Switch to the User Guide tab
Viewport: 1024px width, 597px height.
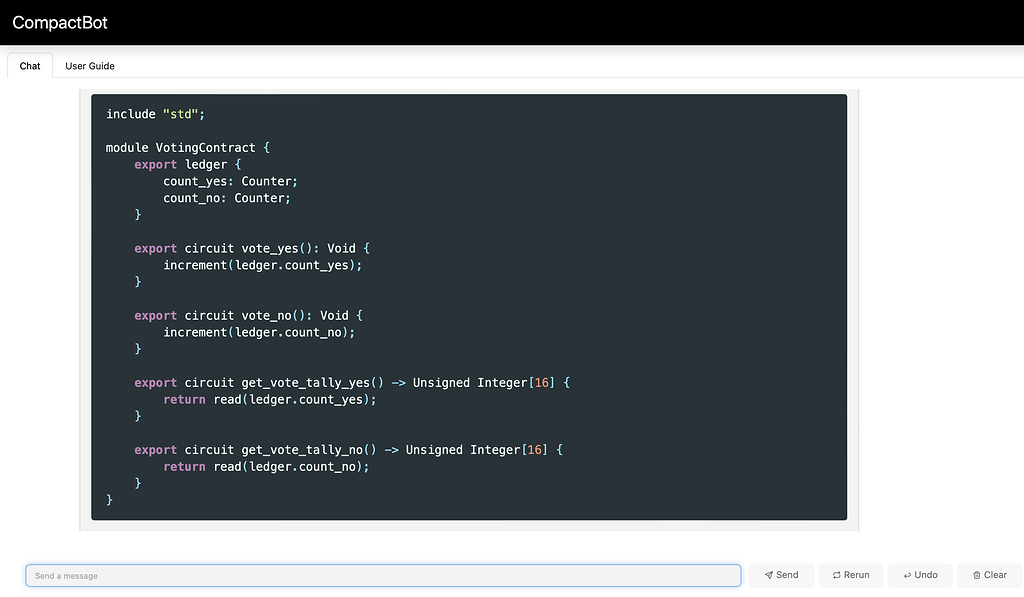tap(89, 66)
